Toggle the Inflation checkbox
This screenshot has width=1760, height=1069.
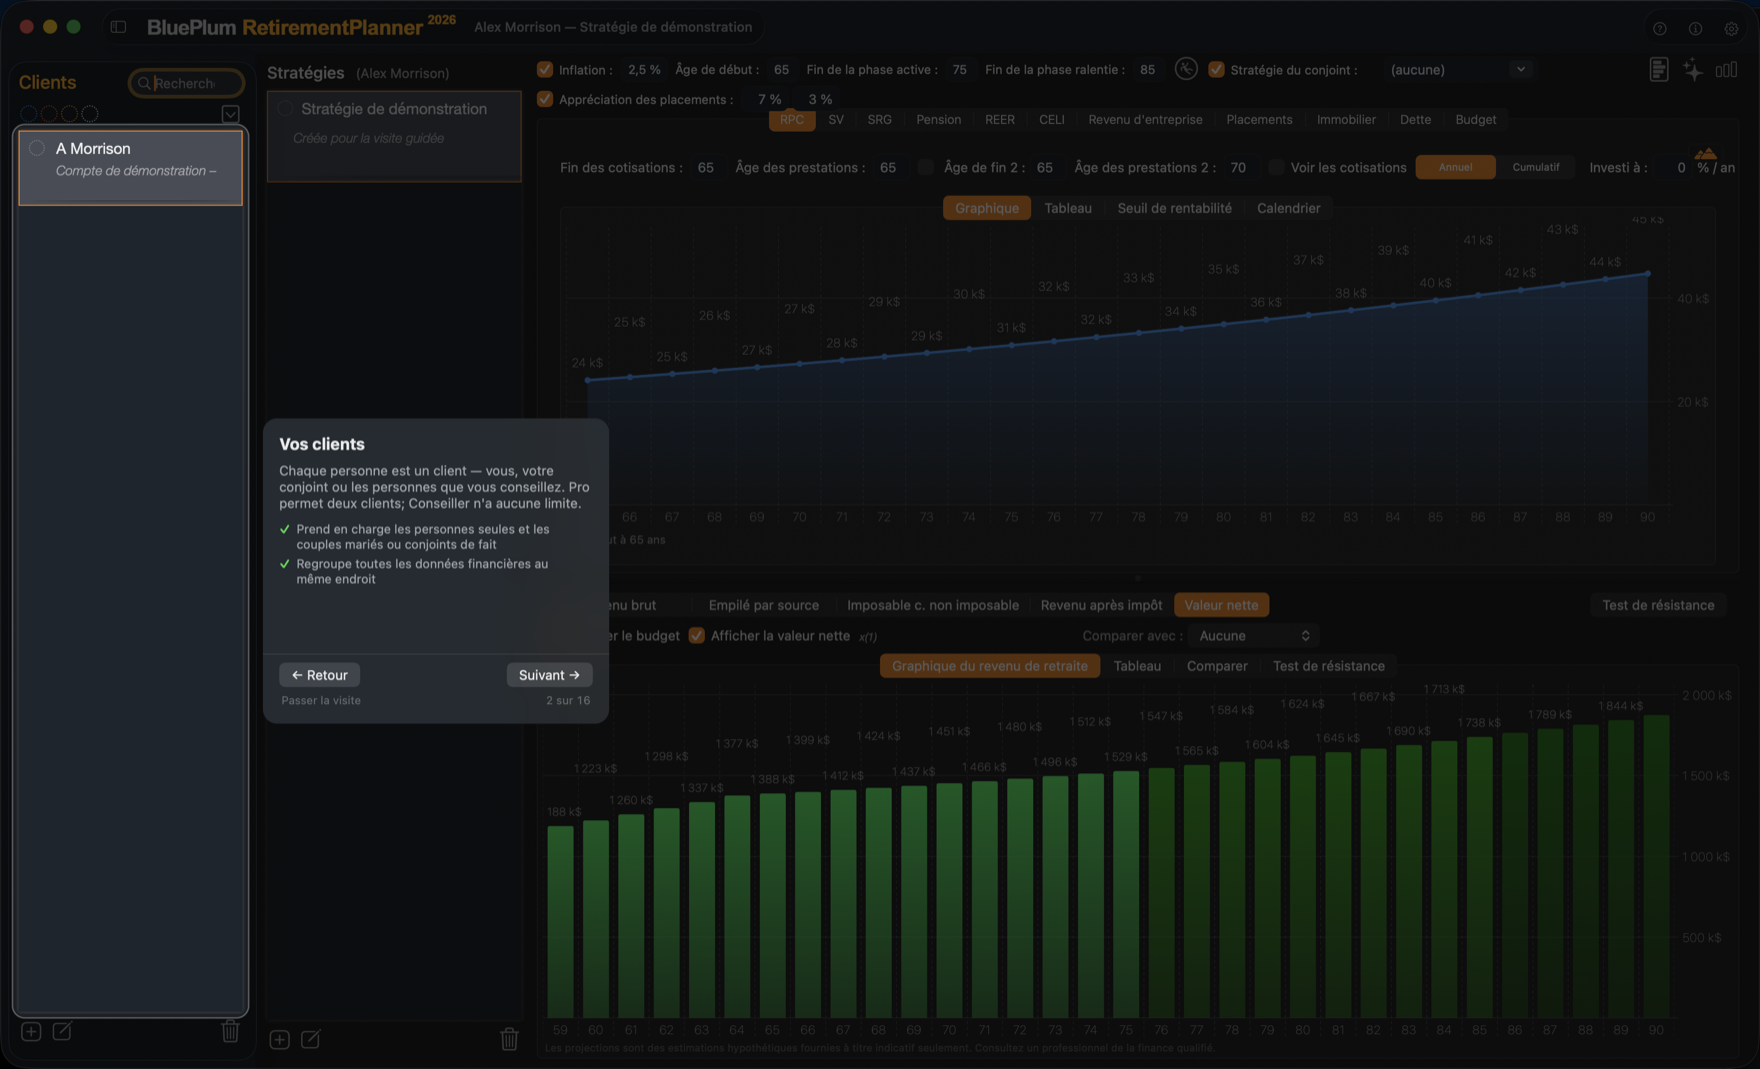545,70
